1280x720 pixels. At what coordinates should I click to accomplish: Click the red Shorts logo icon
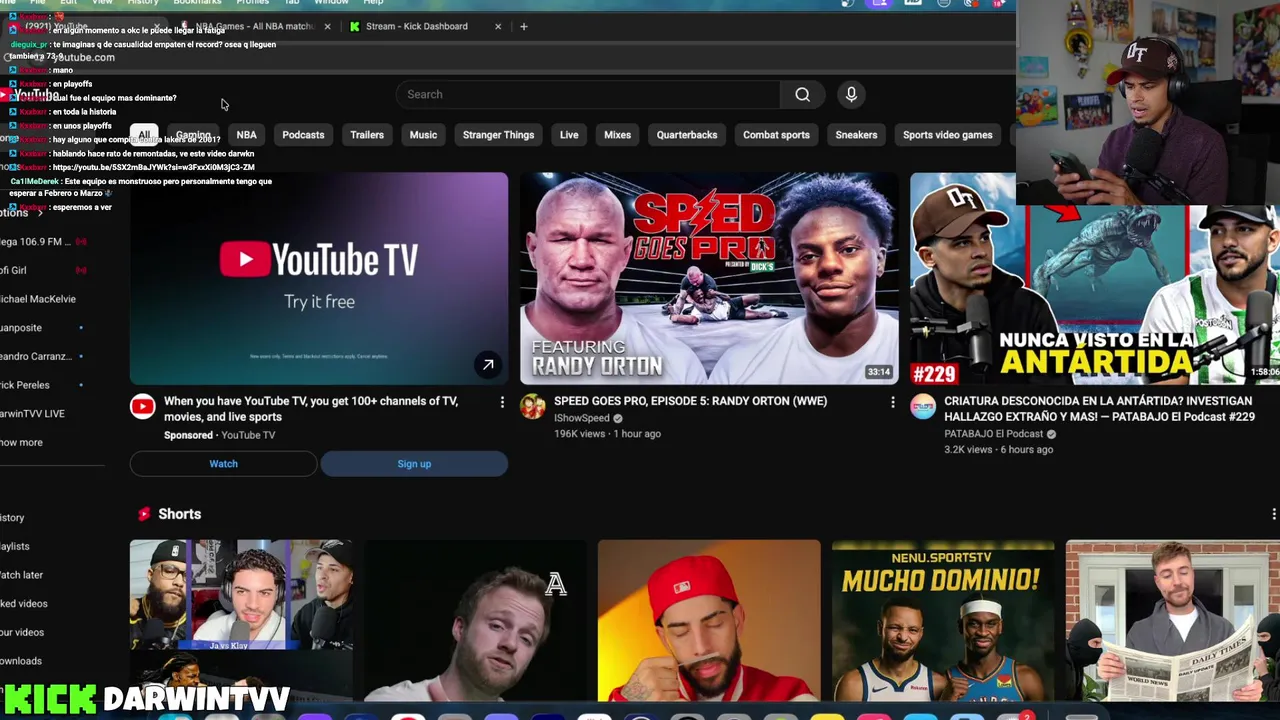144,514
